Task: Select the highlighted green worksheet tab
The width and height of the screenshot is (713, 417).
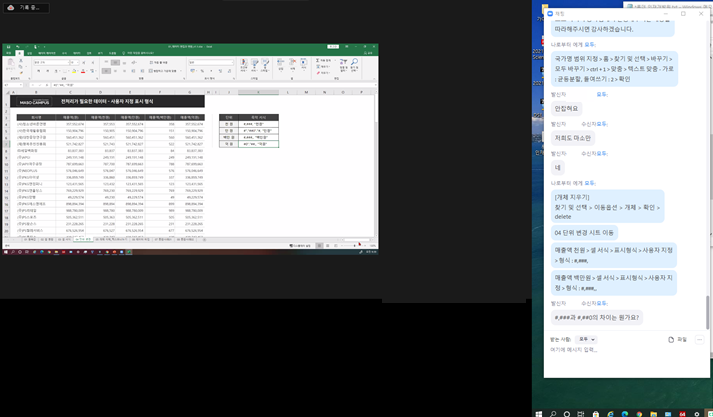Action: [x=85, y=240]
